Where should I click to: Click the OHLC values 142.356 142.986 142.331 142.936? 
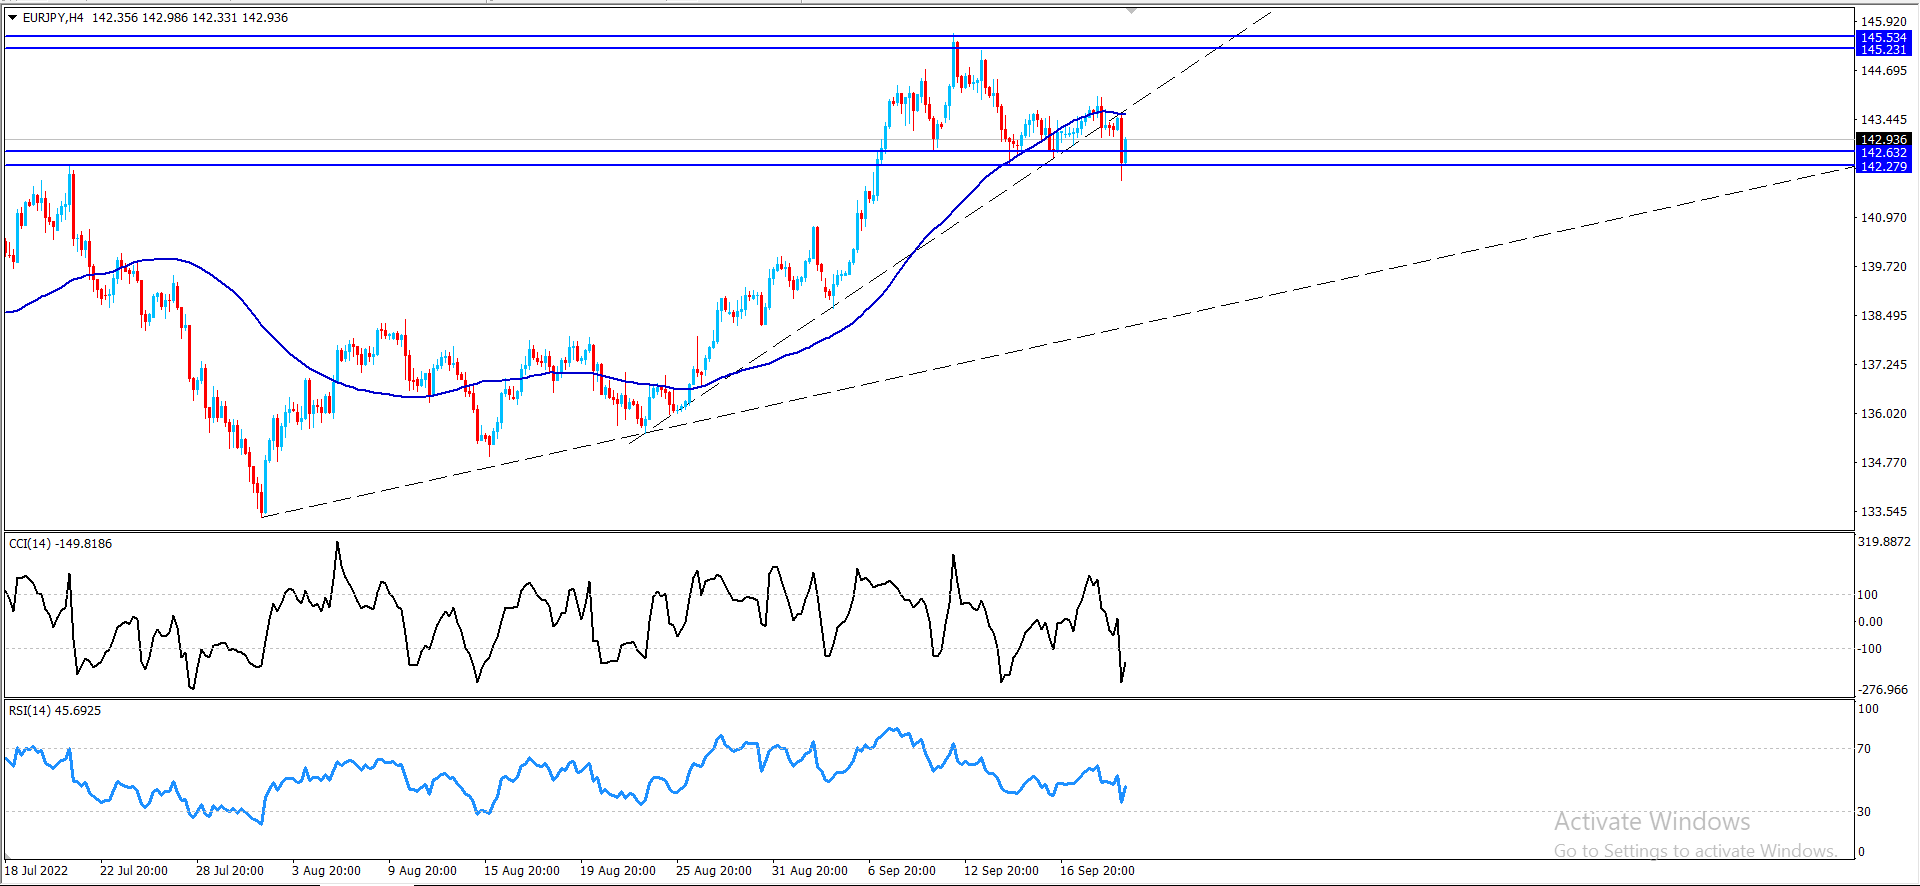point(190,18)
